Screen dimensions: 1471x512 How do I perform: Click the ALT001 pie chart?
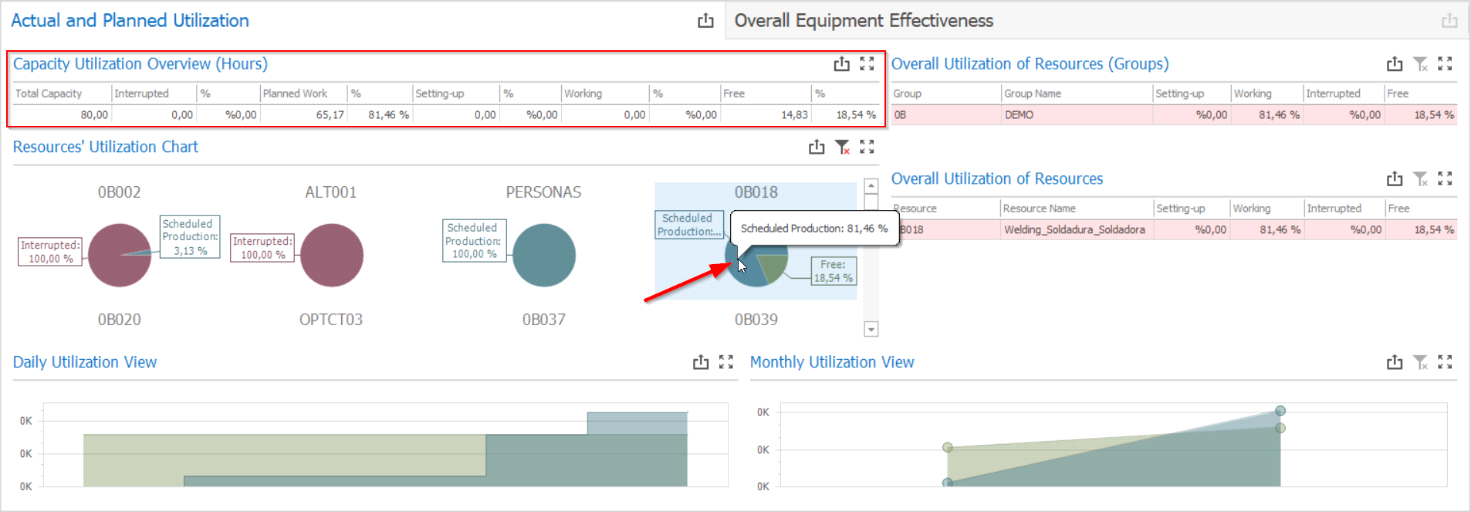pos(331,255)
